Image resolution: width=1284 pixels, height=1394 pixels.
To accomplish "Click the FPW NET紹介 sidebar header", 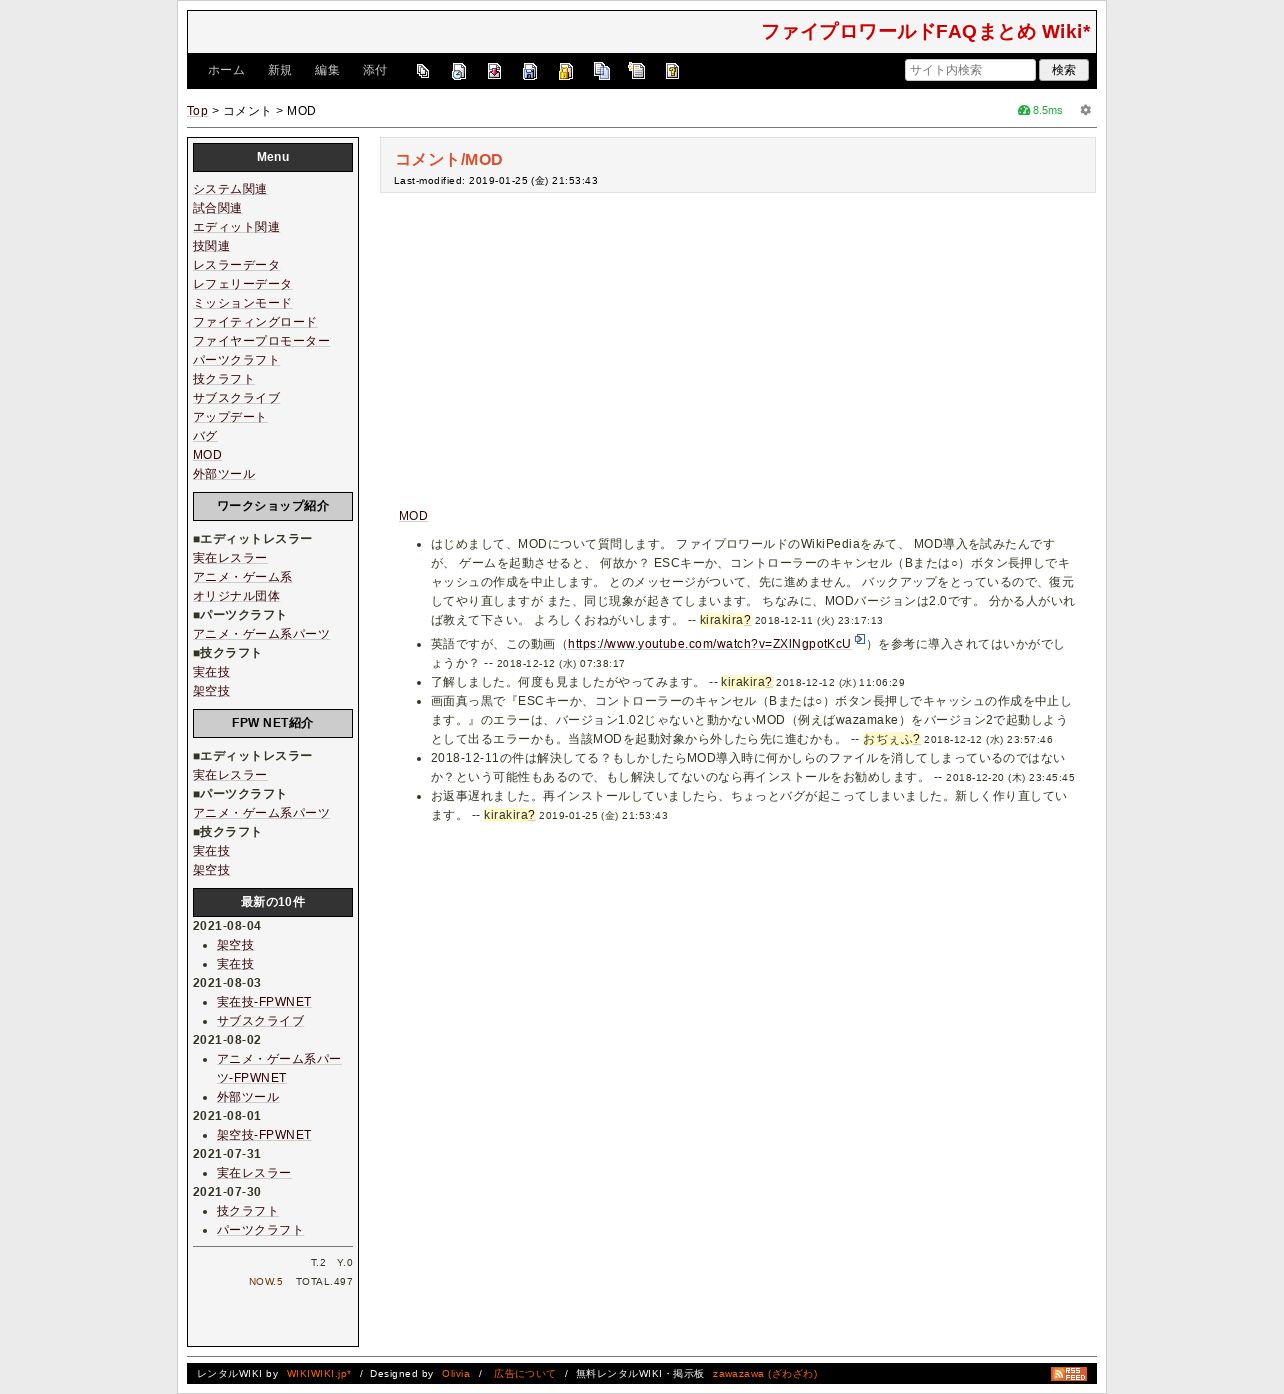I will (273, 723).
